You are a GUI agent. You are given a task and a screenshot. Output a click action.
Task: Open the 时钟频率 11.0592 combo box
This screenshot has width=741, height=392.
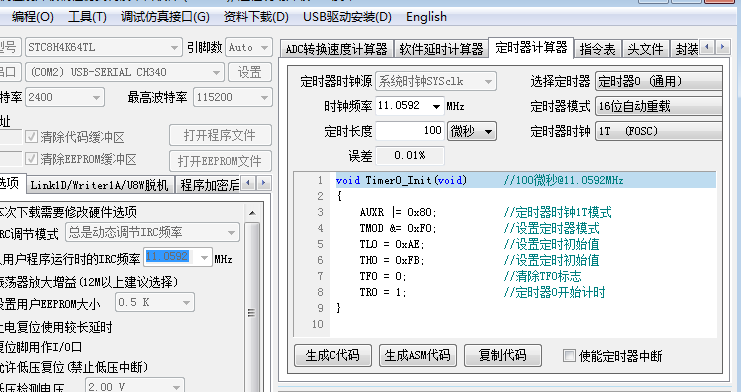410,106
